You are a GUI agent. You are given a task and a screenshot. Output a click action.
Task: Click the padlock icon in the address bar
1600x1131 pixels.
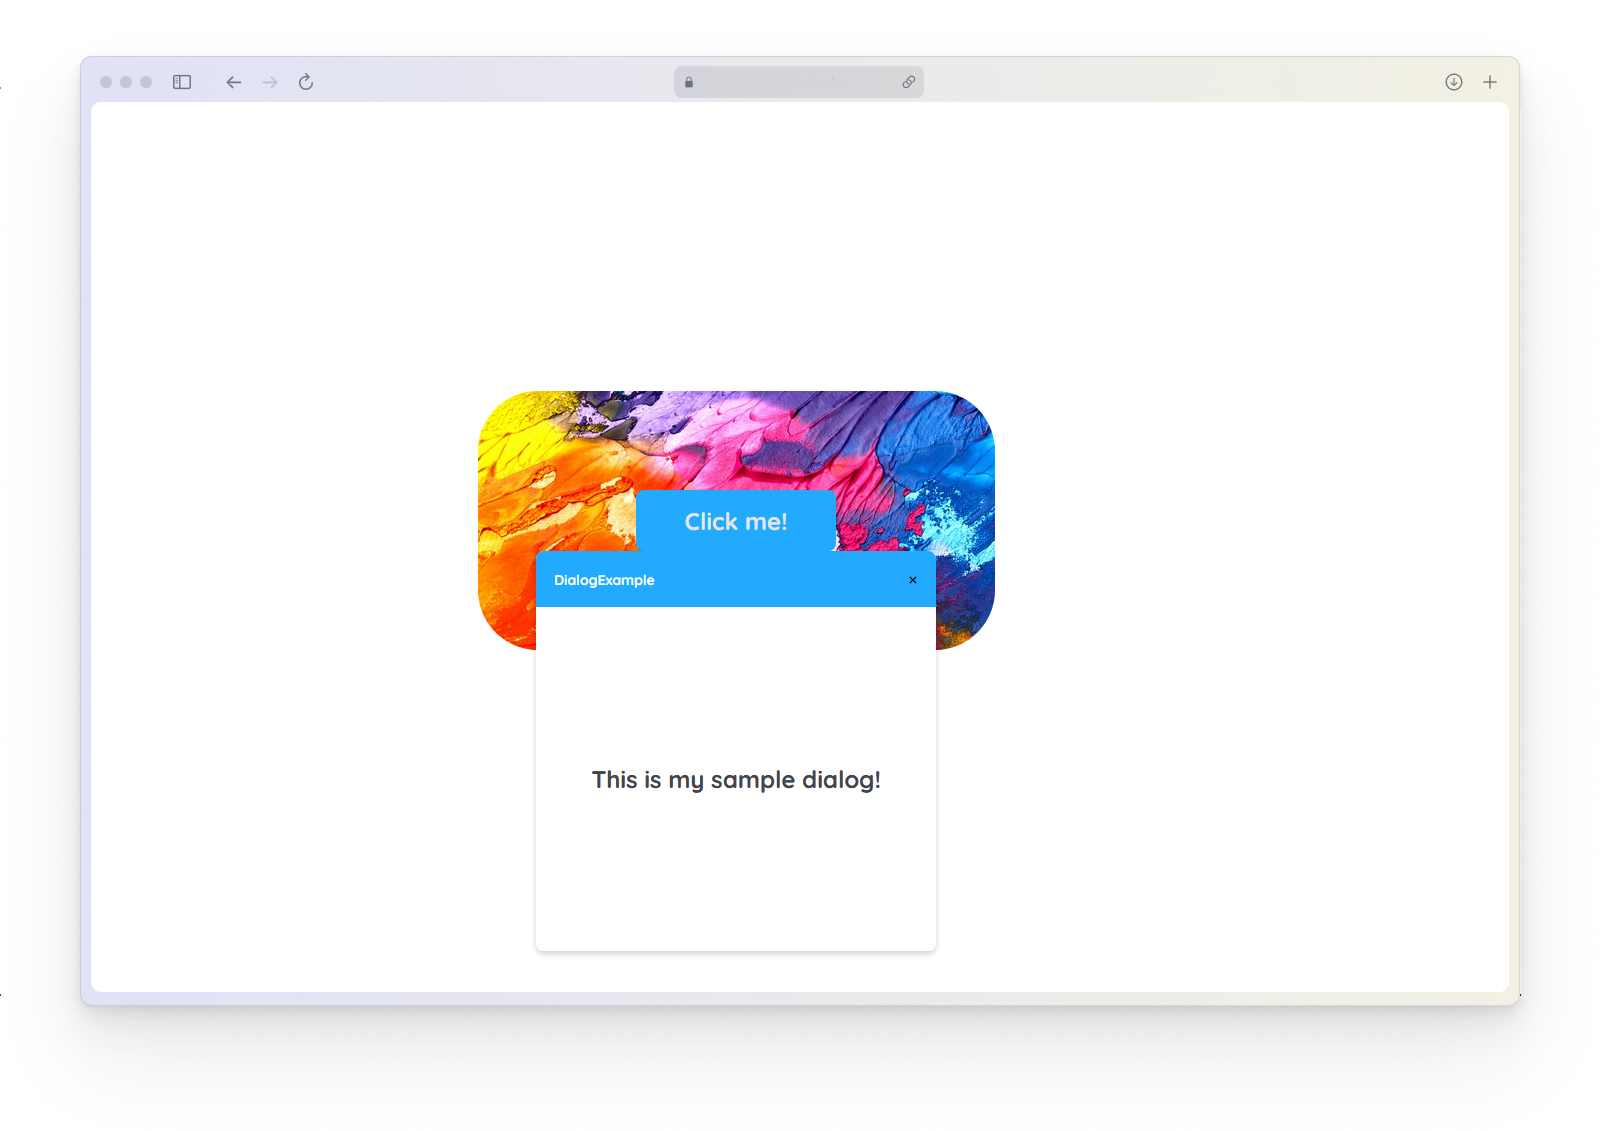(688, 82)
